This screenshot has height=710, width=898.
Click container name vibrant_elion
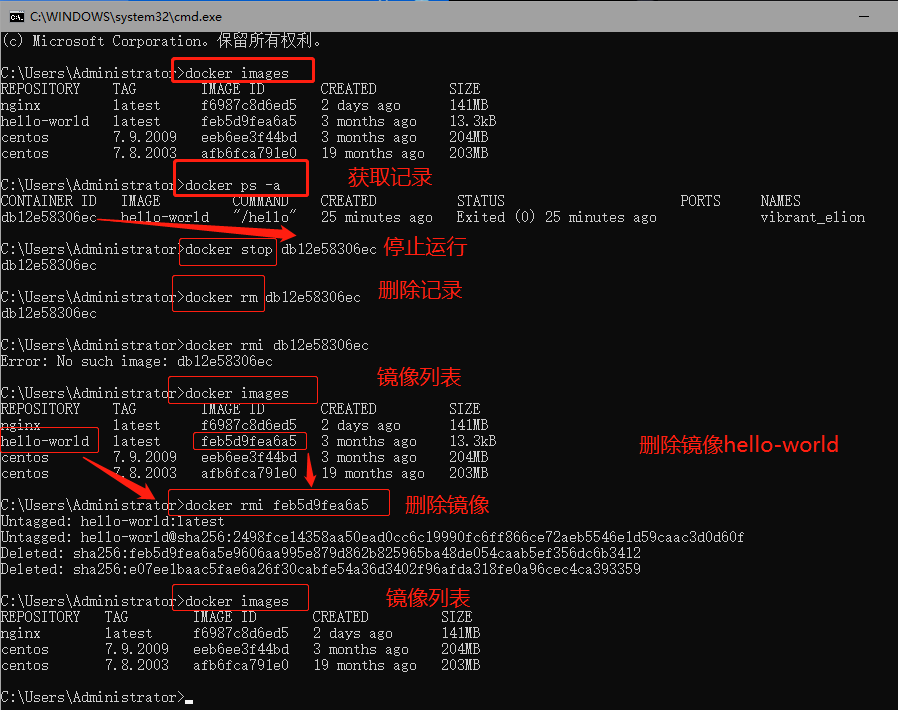coord(812,218)
